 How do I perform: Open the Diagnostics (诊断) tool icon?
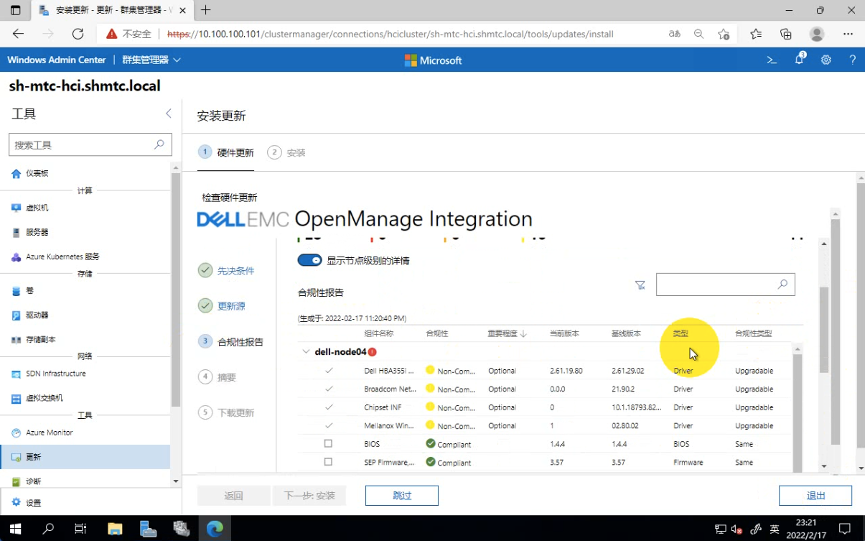click(16, 481)
